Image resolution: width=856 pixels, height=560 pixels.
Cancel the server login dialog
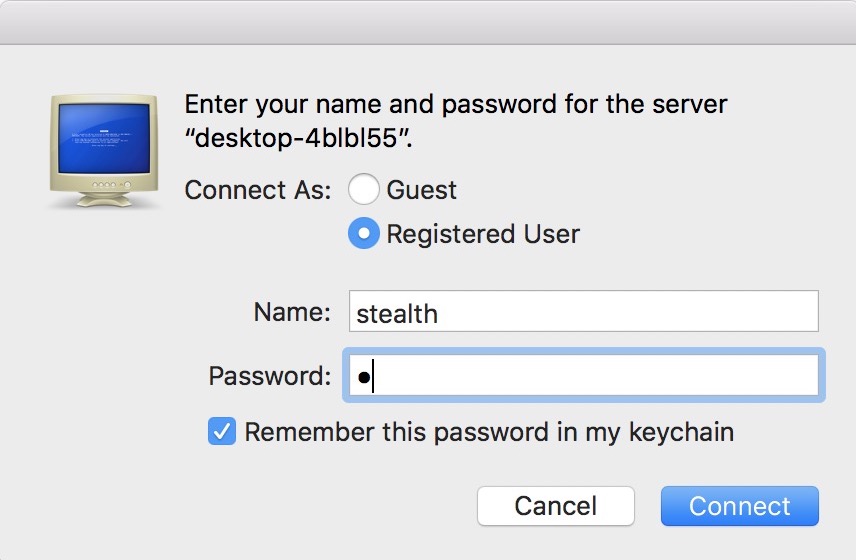556,506
